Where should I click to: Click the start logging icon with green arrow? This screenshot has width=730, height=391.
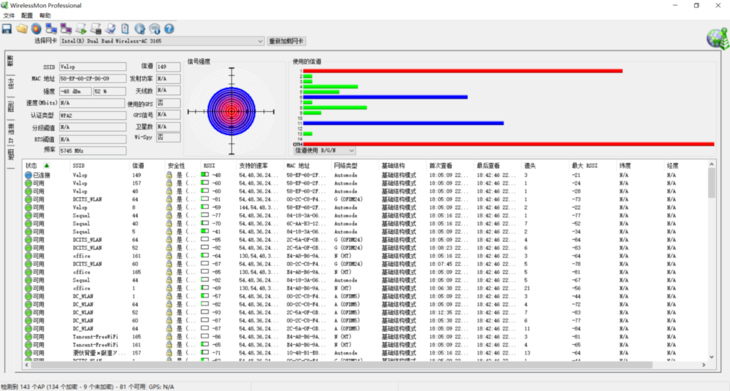click(81, 29)
